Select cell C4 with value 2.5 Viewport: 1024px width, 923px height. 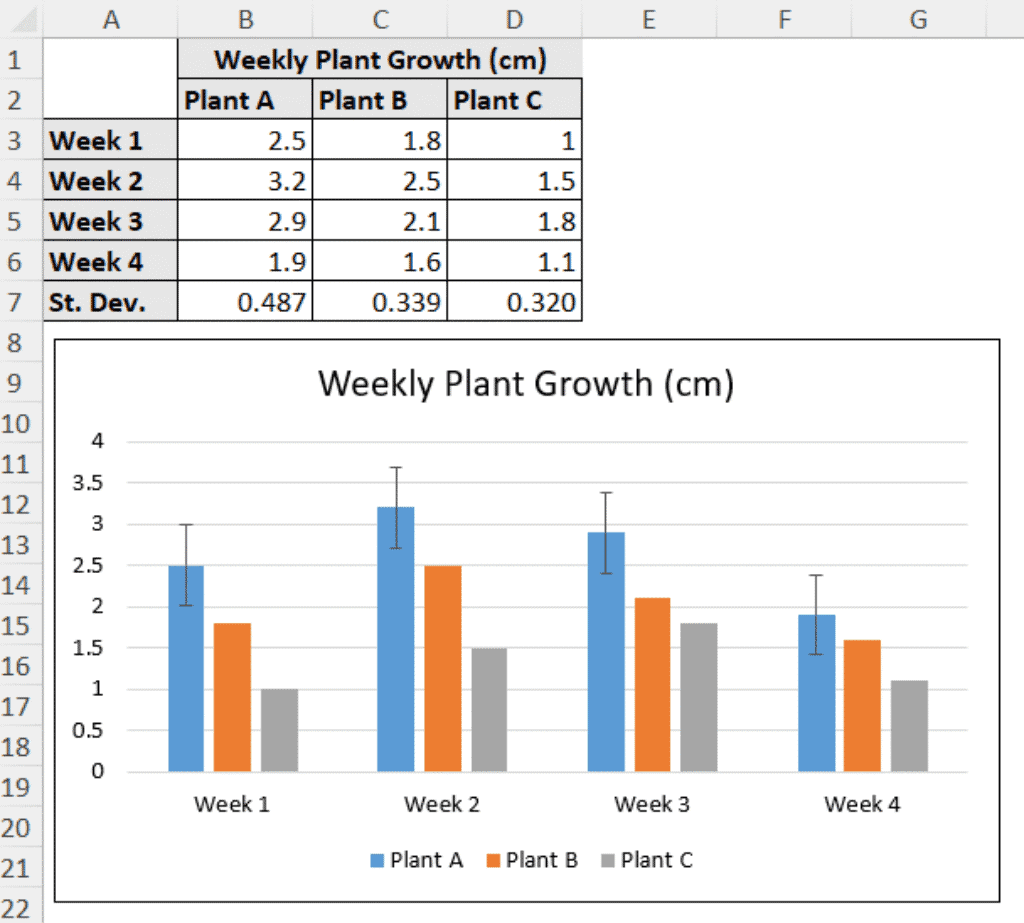tap(379, 182)
